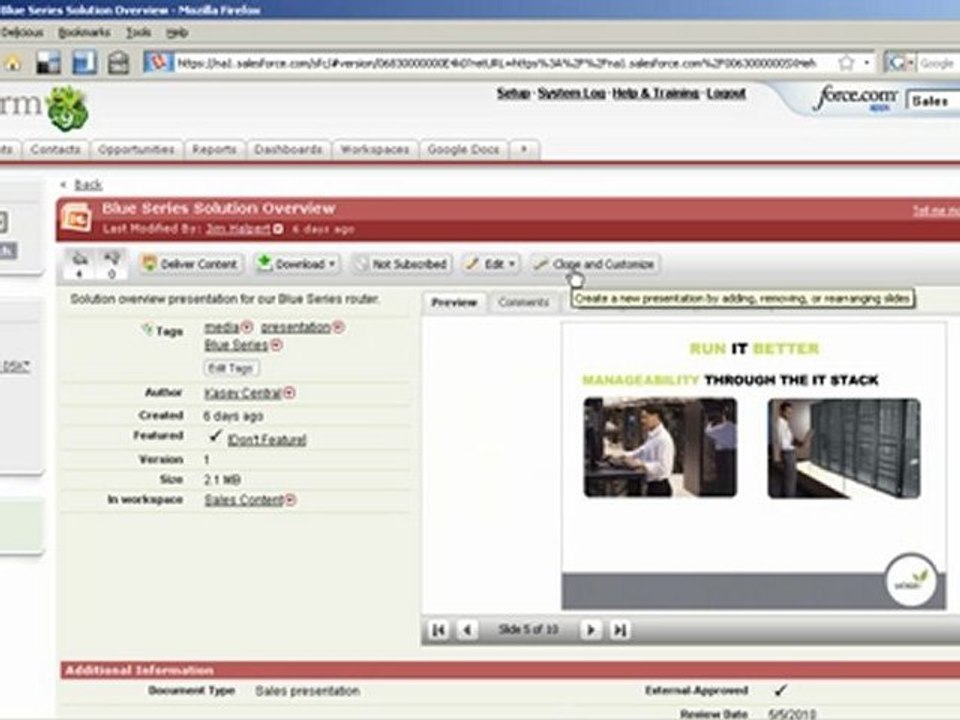
Task: Open the Tools menu
Action: point(138,32)
